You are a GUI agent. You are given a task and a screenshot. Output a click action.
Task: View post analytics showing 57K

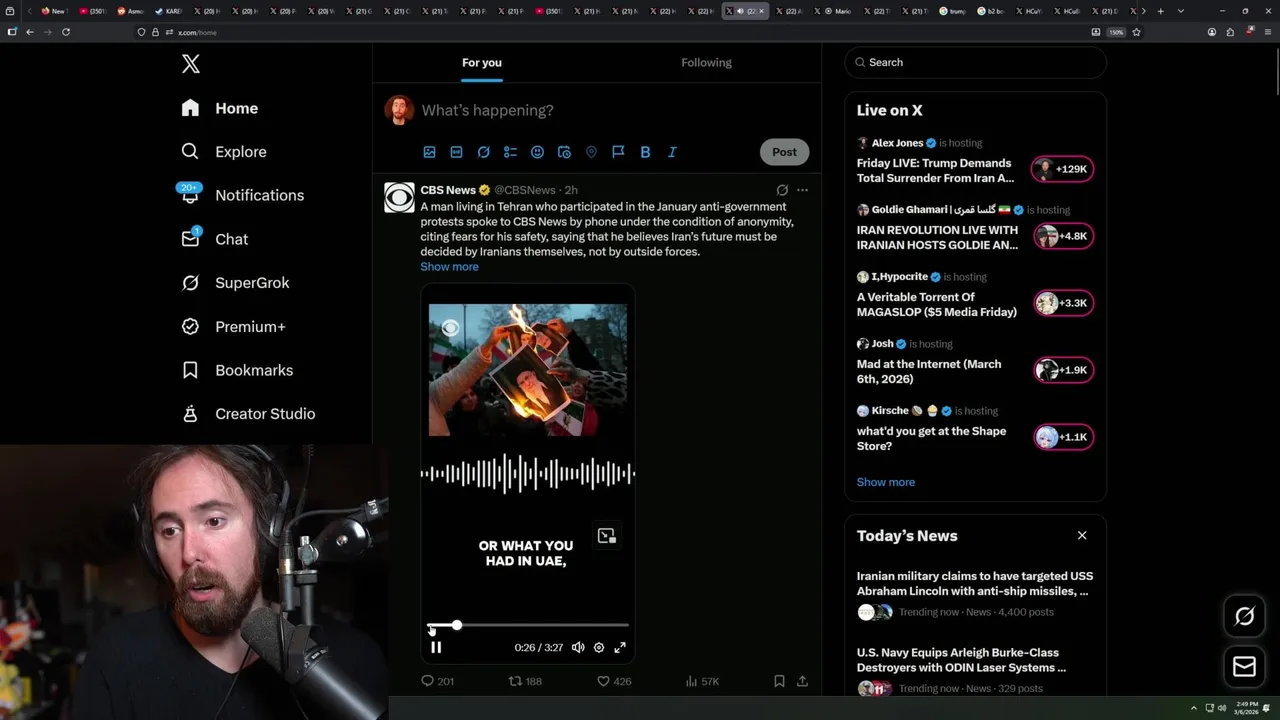(702, 681)
